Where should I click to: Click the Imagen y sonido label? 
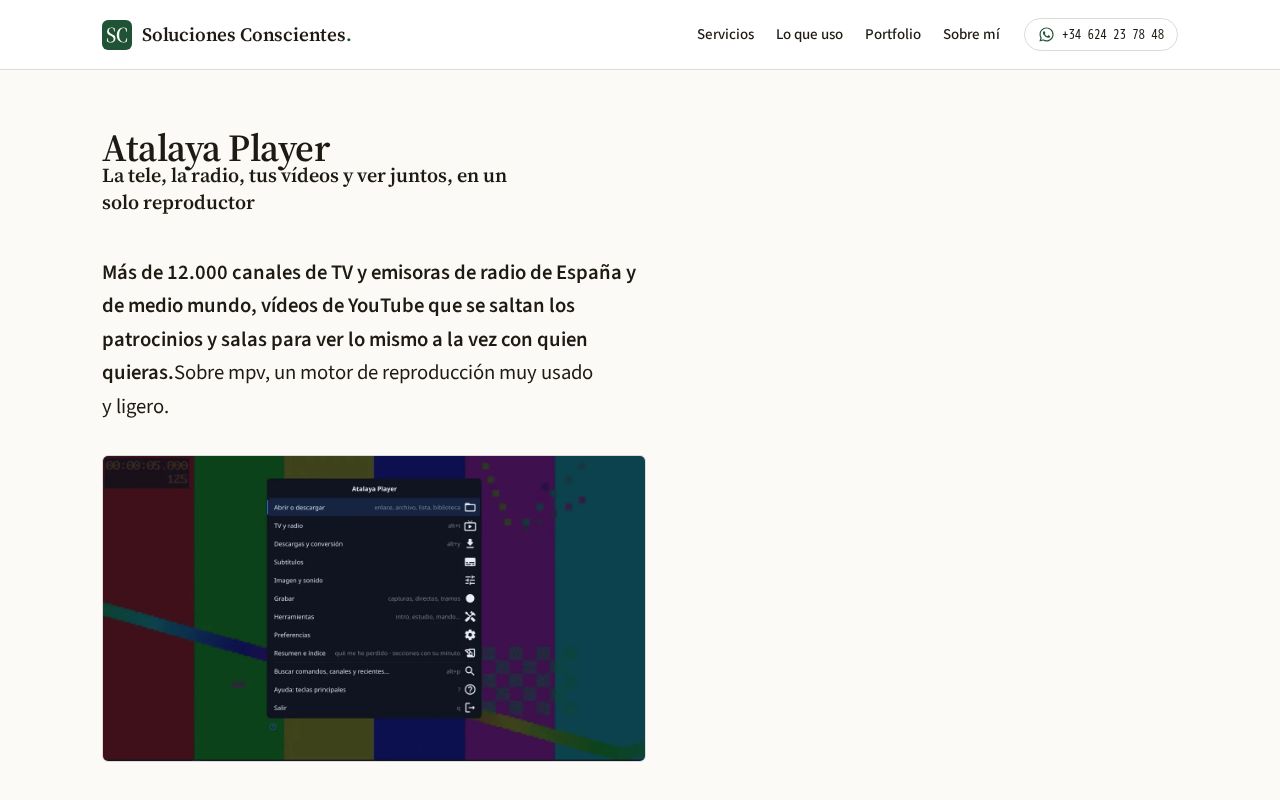298,580
